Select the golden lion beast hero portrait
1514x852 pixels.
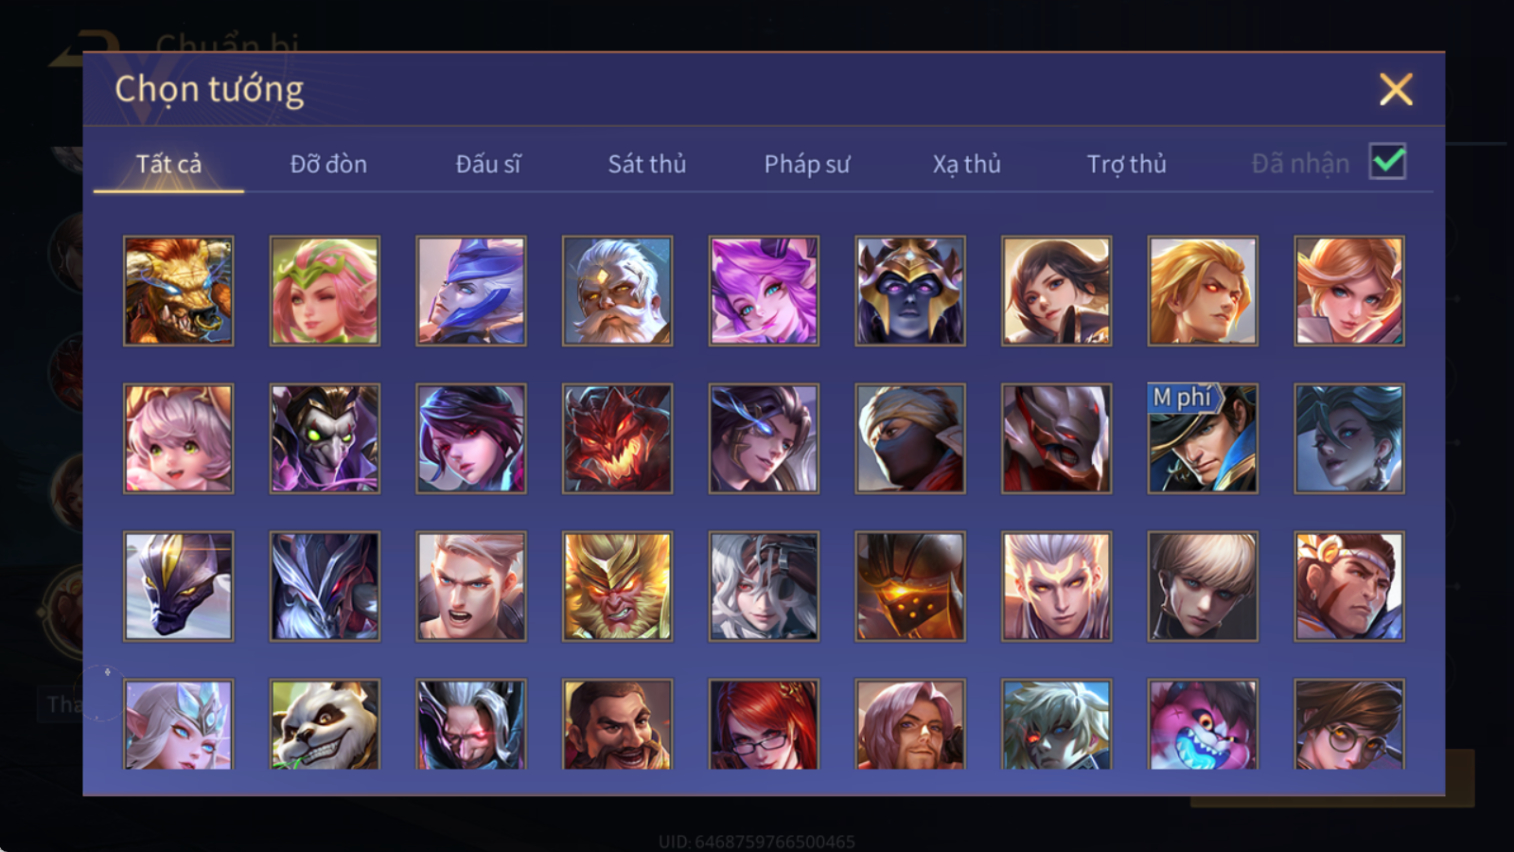click(x=178, y=291)
